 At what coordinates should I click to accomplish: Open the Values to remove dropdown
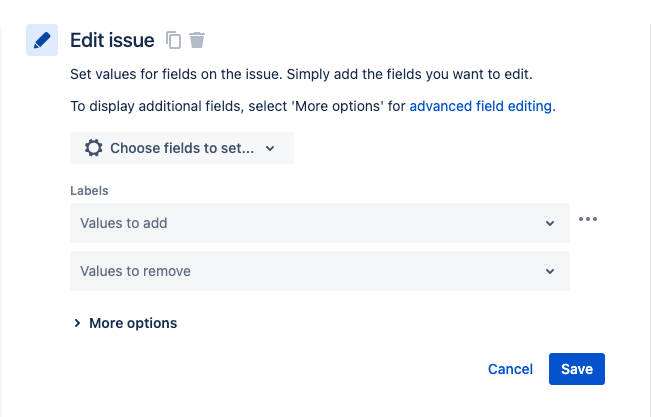320,271
